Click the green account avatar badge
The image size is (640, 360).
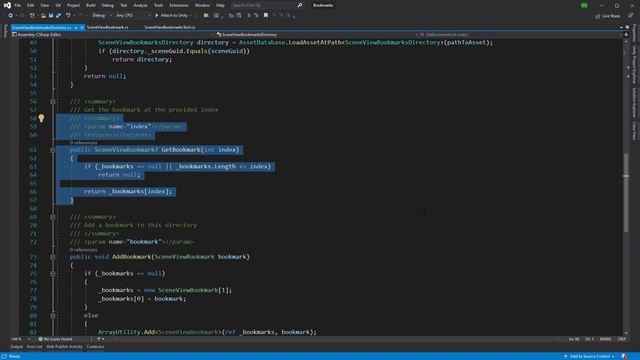click(584, 5)
